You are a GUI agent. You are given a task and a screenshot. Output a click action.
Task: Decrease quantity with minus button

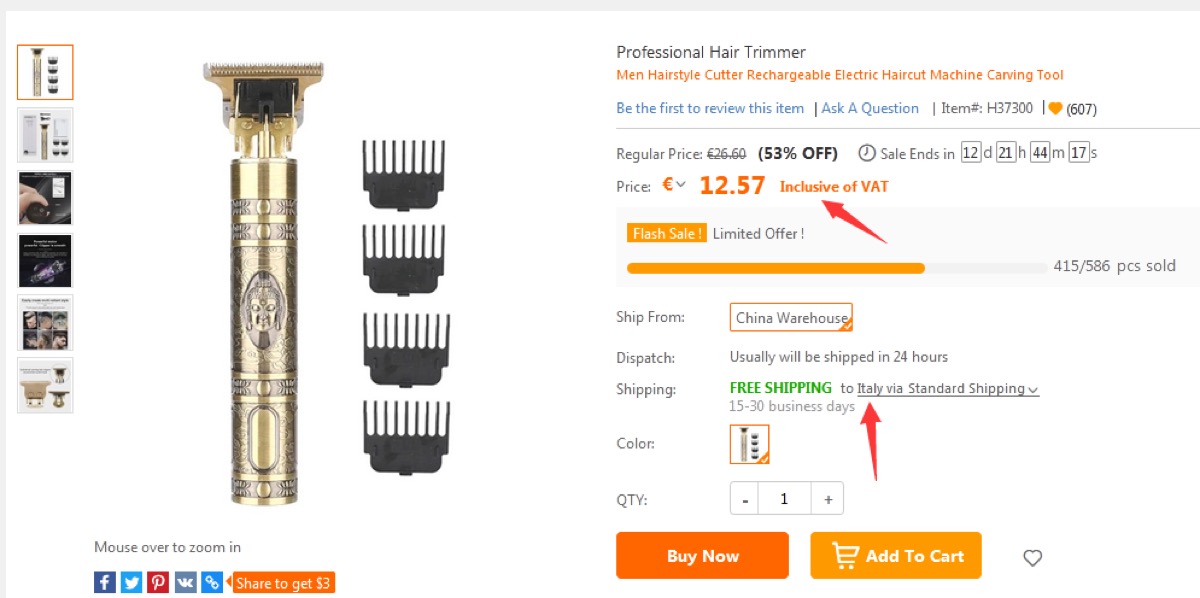point(745,498)
